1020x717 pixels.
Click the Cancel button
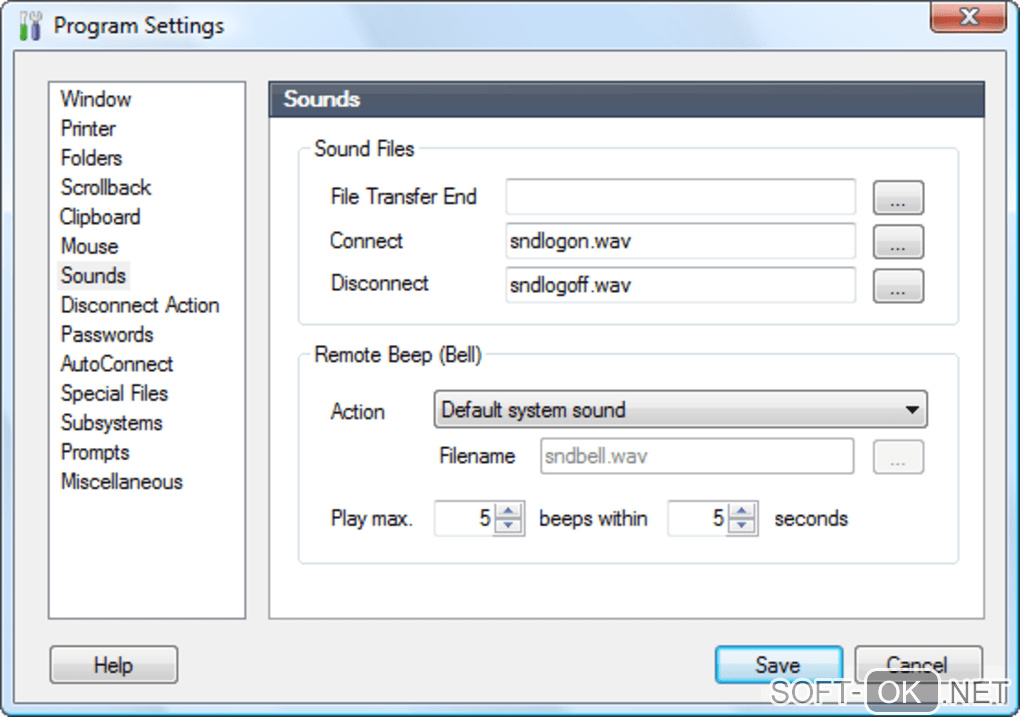917,665
